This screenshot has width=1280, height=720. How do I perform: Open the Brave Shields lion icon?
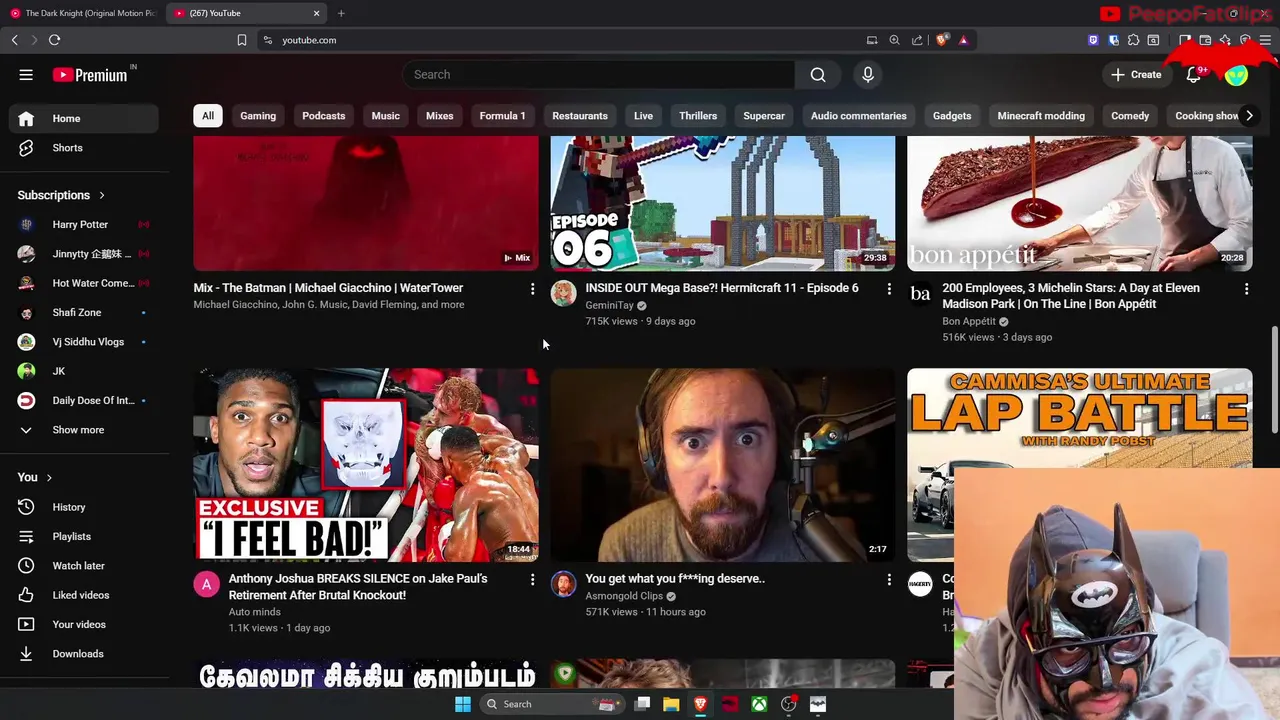(x=942, y=40)
